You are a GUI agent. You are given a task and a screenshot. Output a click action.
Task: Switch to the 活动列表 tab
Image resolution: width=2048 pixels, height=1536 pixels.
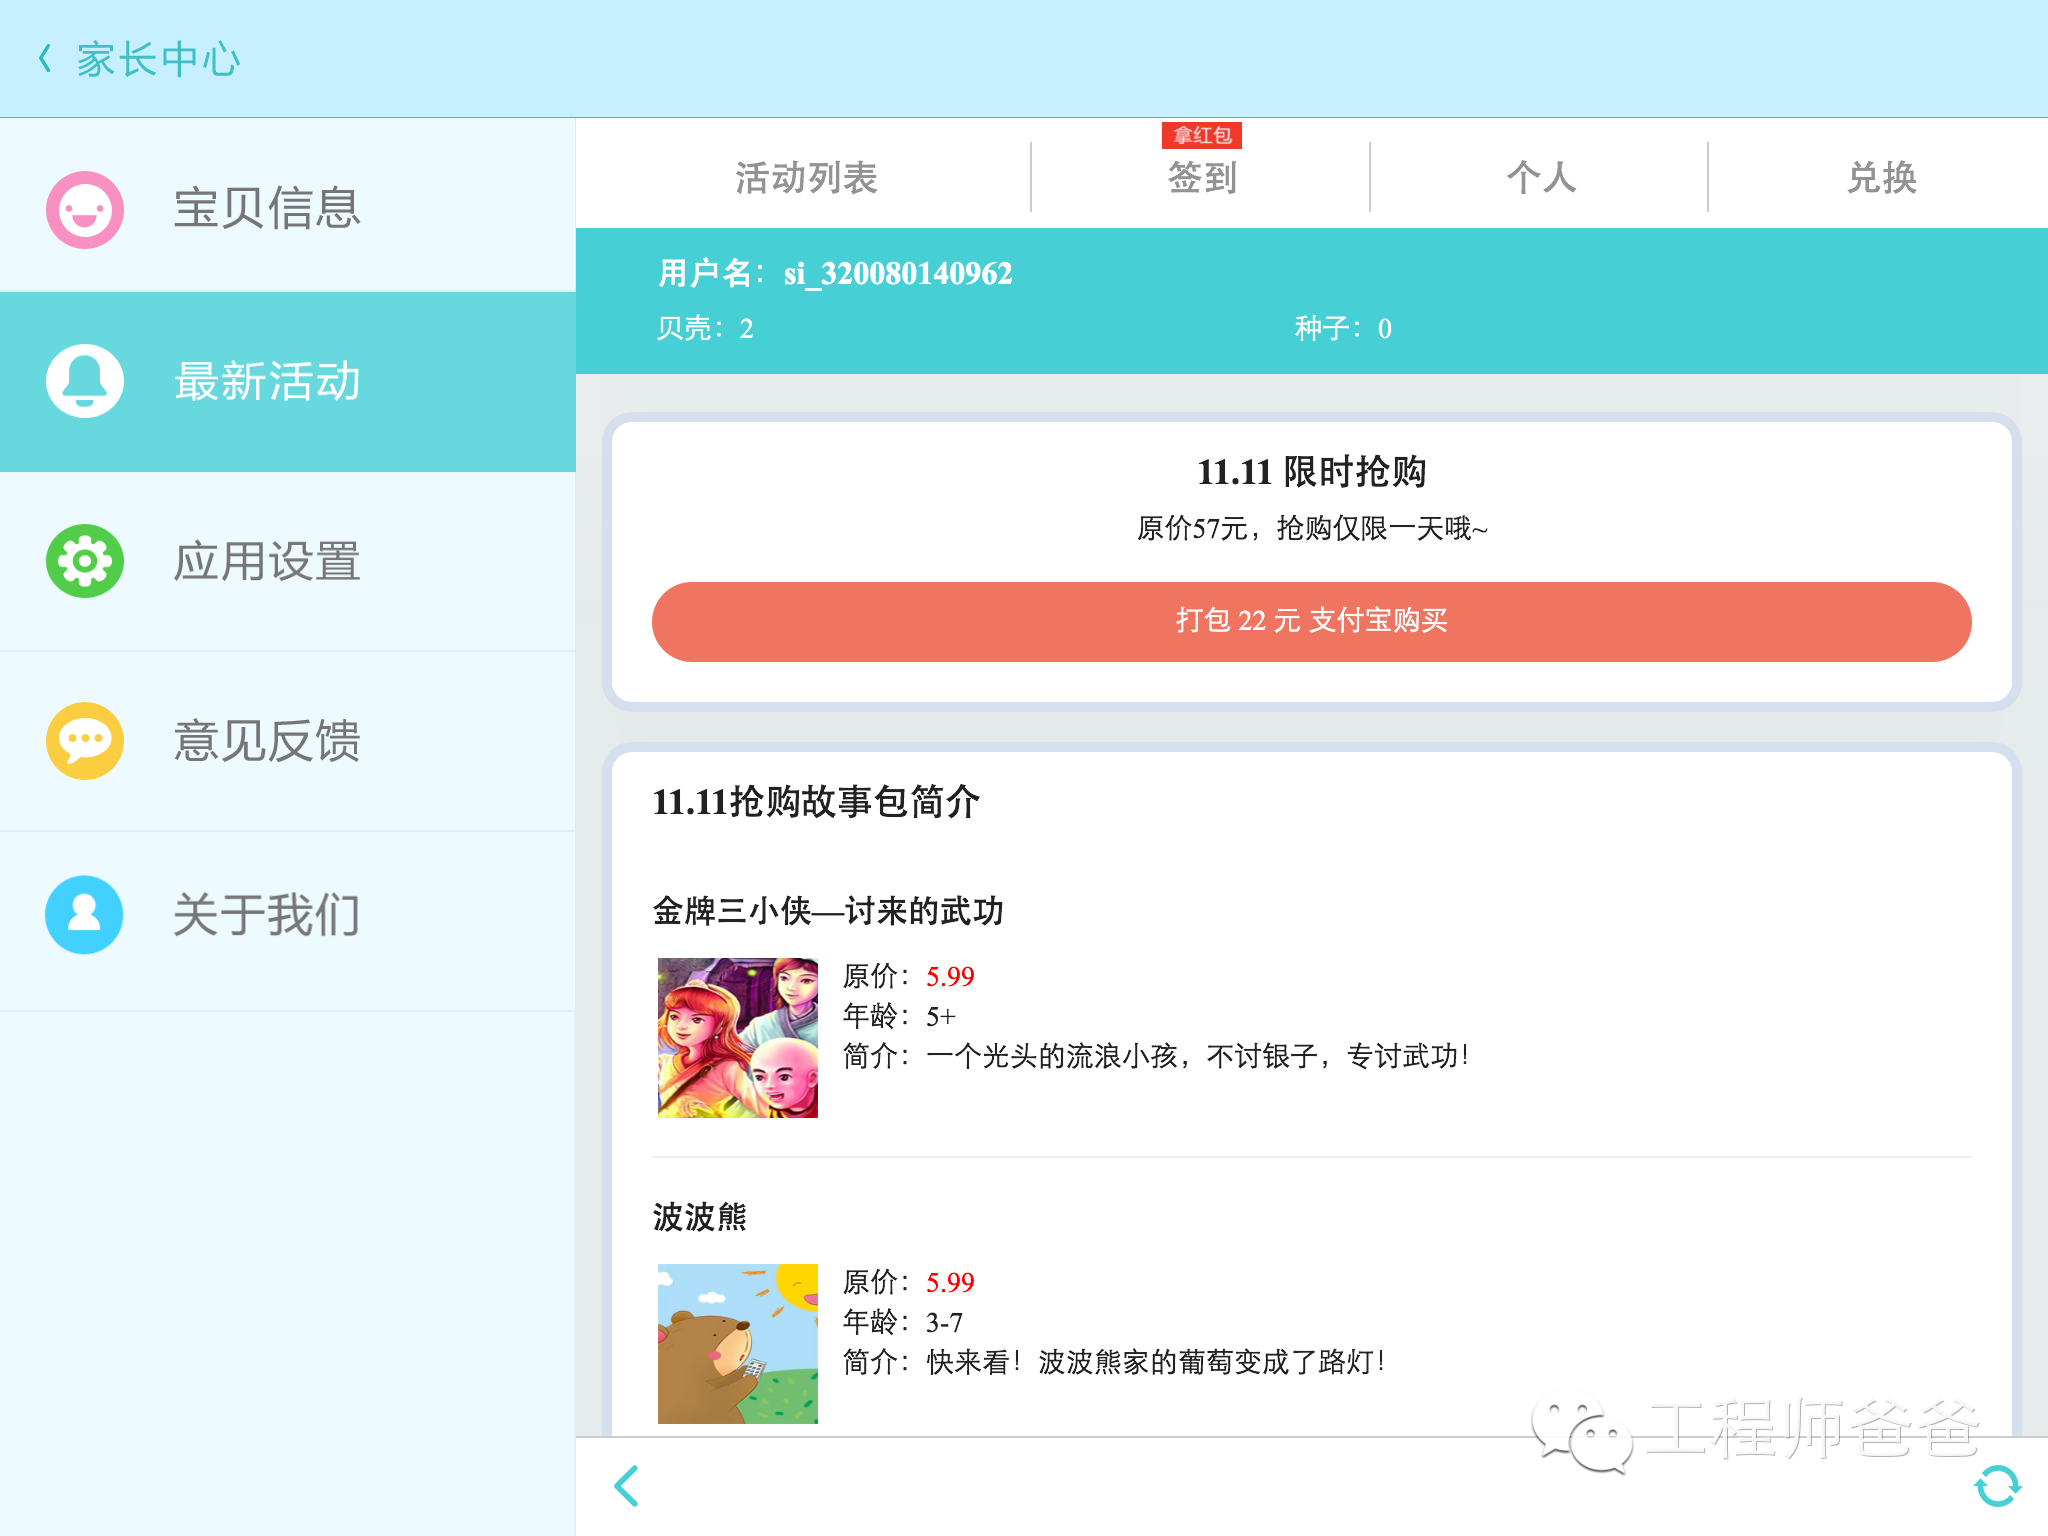coord(806,178)
